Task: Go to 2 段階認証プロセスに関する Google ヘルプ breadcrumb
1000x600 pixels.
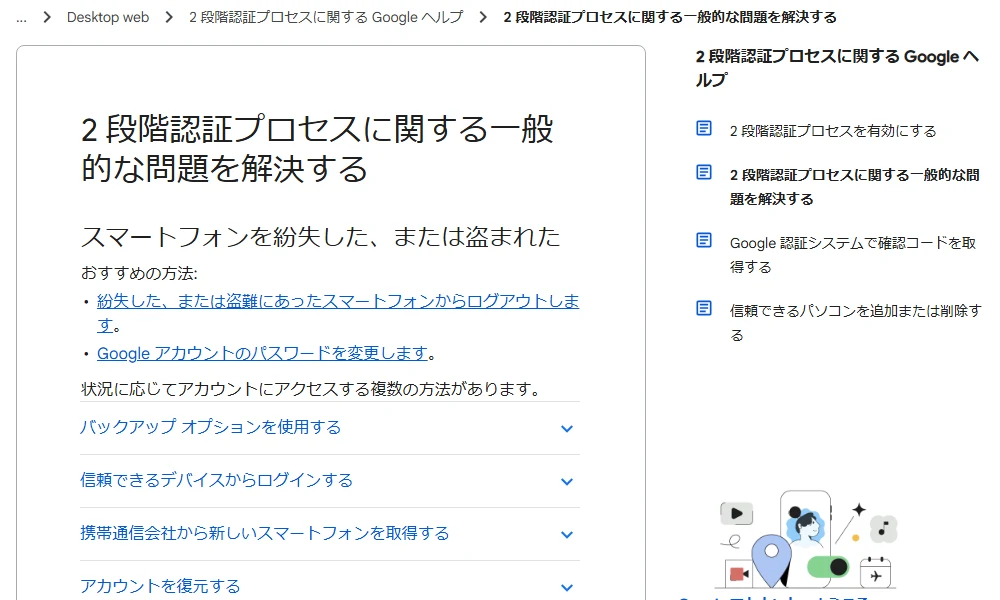Action: coord(326,17)
